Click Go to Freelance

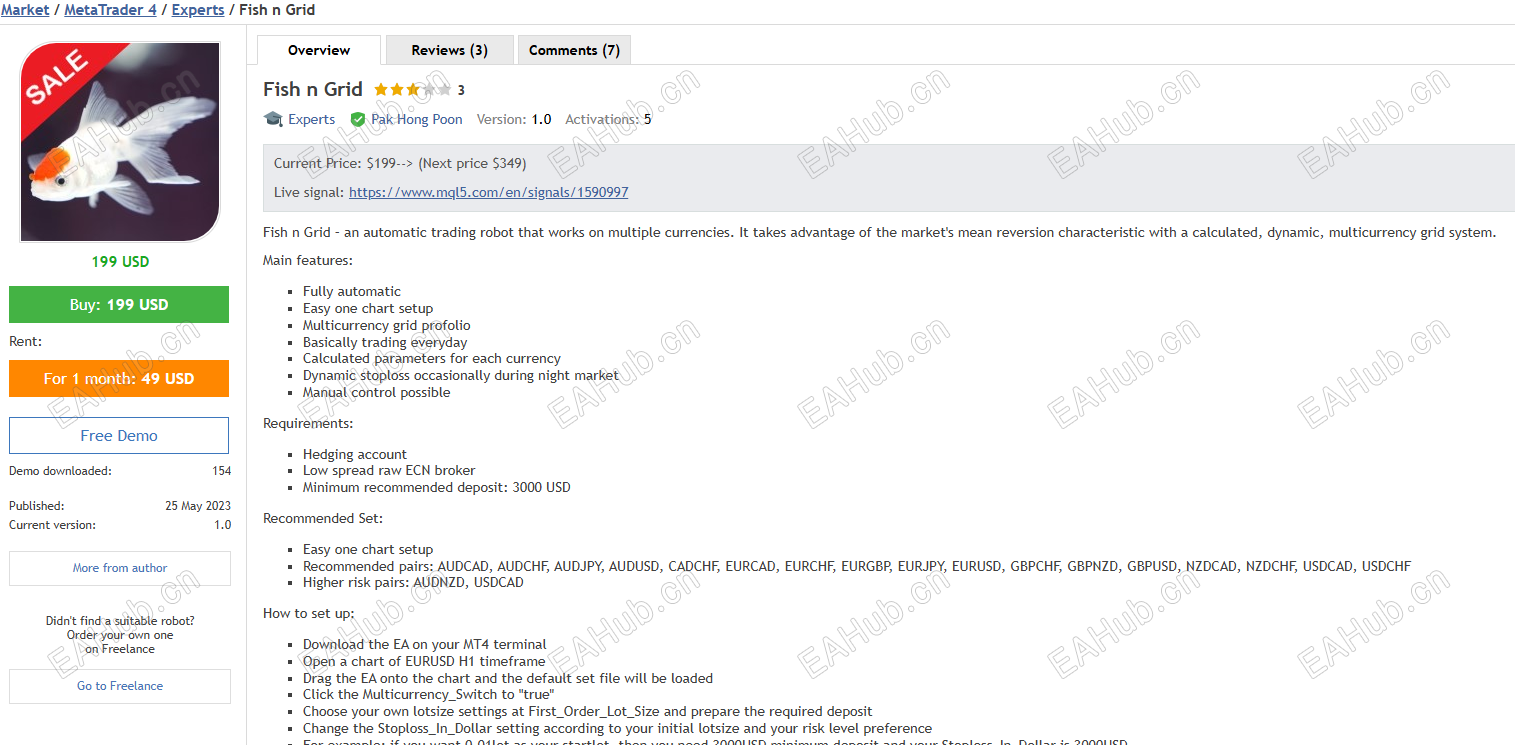coord(119,686)
